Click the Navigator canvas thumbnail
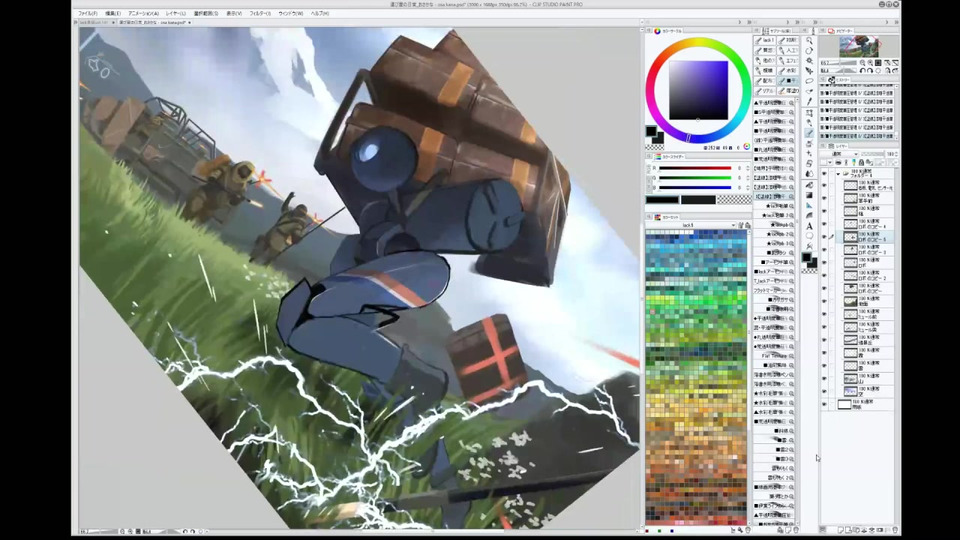 pyautogui.click(x=860, y=46)
